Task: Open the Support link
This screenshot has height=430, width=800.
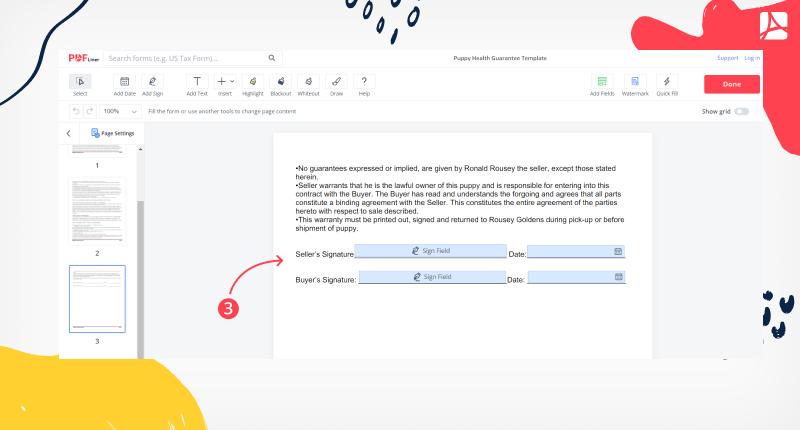Action: click(x=727, y=58)
